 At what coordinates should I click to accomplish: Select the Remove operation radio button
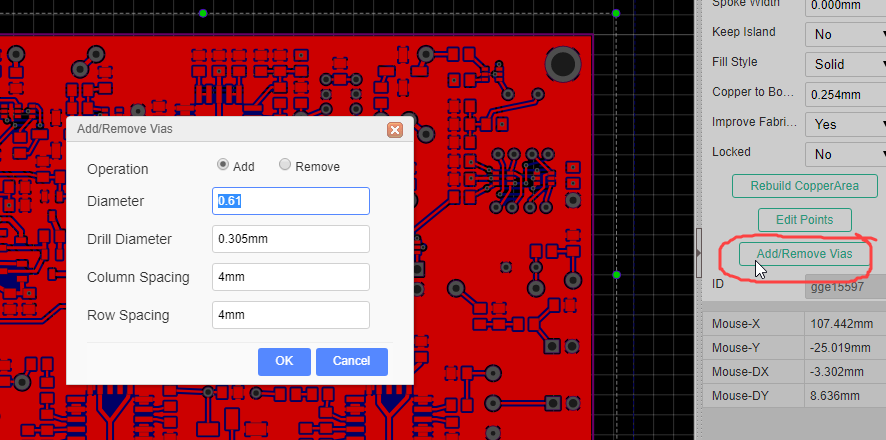pos(285,165)
